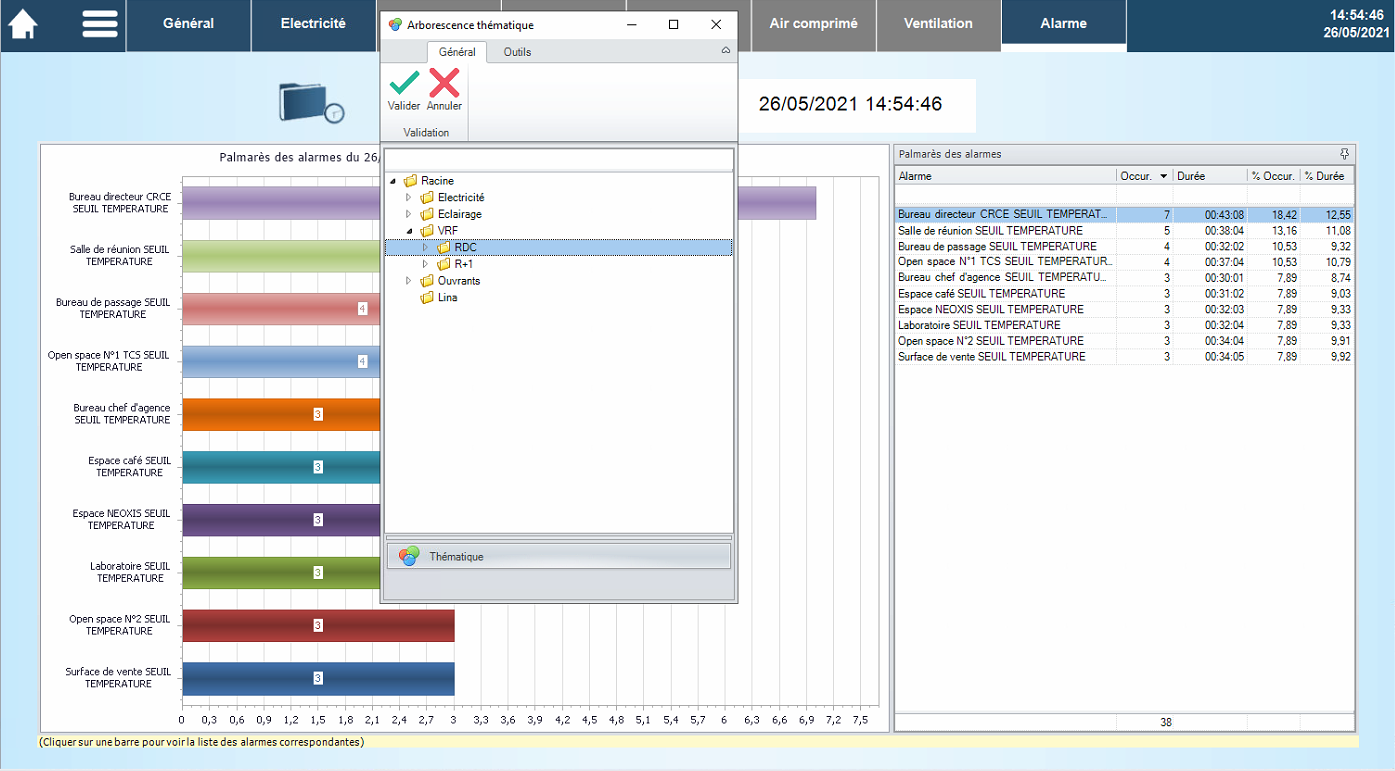Sort by the Alarme column header

pyautogui.click(x=1005, y=176)
